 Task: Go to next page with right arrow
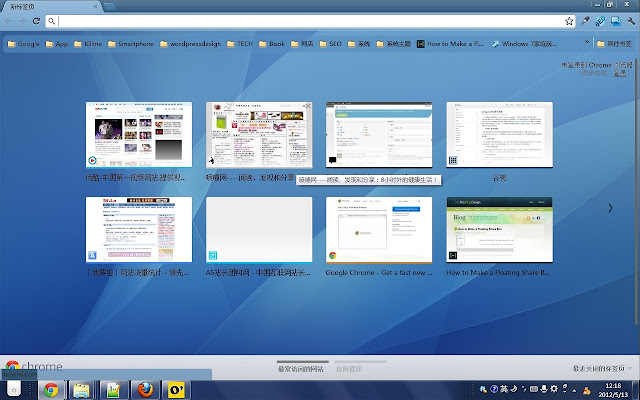[610, 208]
